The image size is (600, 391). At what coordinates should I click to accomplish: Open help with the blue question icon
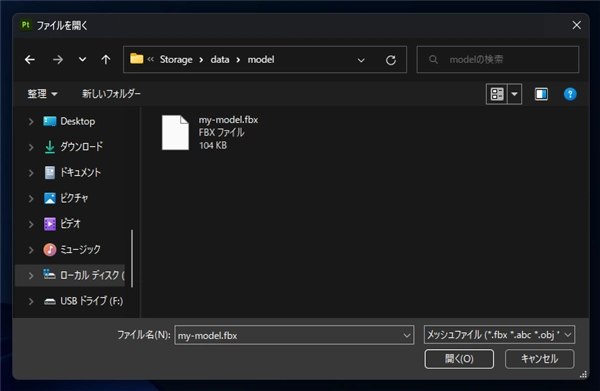570,94
